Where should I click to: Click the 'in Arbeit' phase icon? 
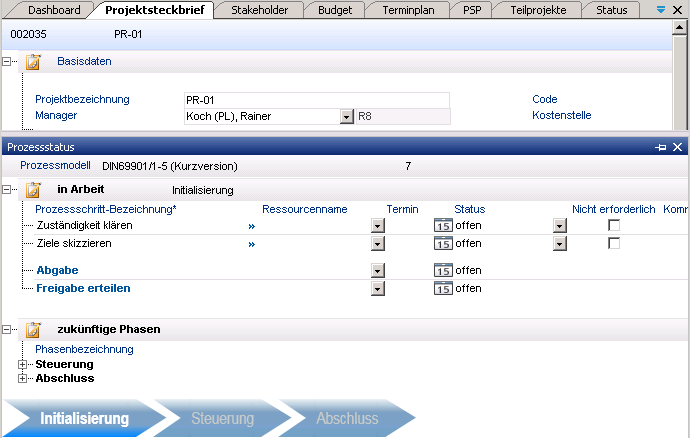[32, 190]
